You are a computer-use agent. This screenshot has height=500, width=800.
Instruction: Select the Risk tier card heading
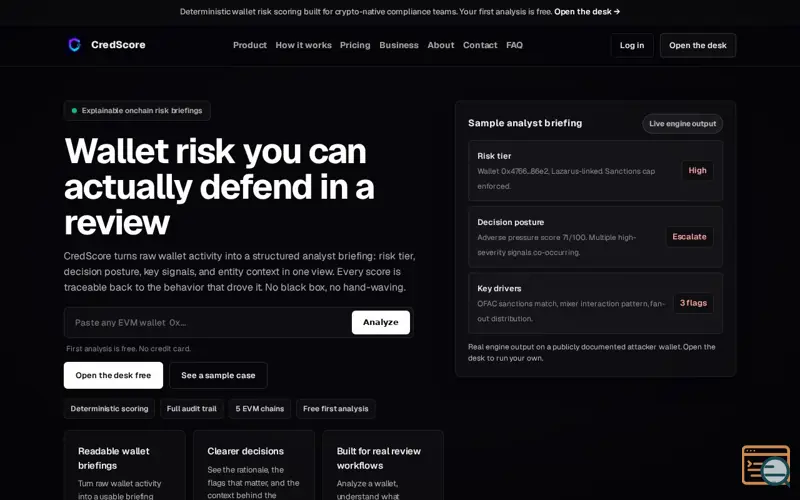coord(494,156)
